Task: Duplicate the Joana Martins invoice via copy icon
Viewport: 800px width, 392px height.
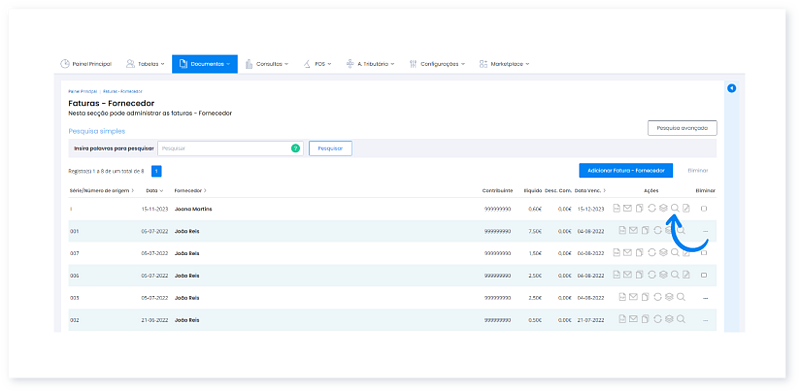Action: point(639,208)
